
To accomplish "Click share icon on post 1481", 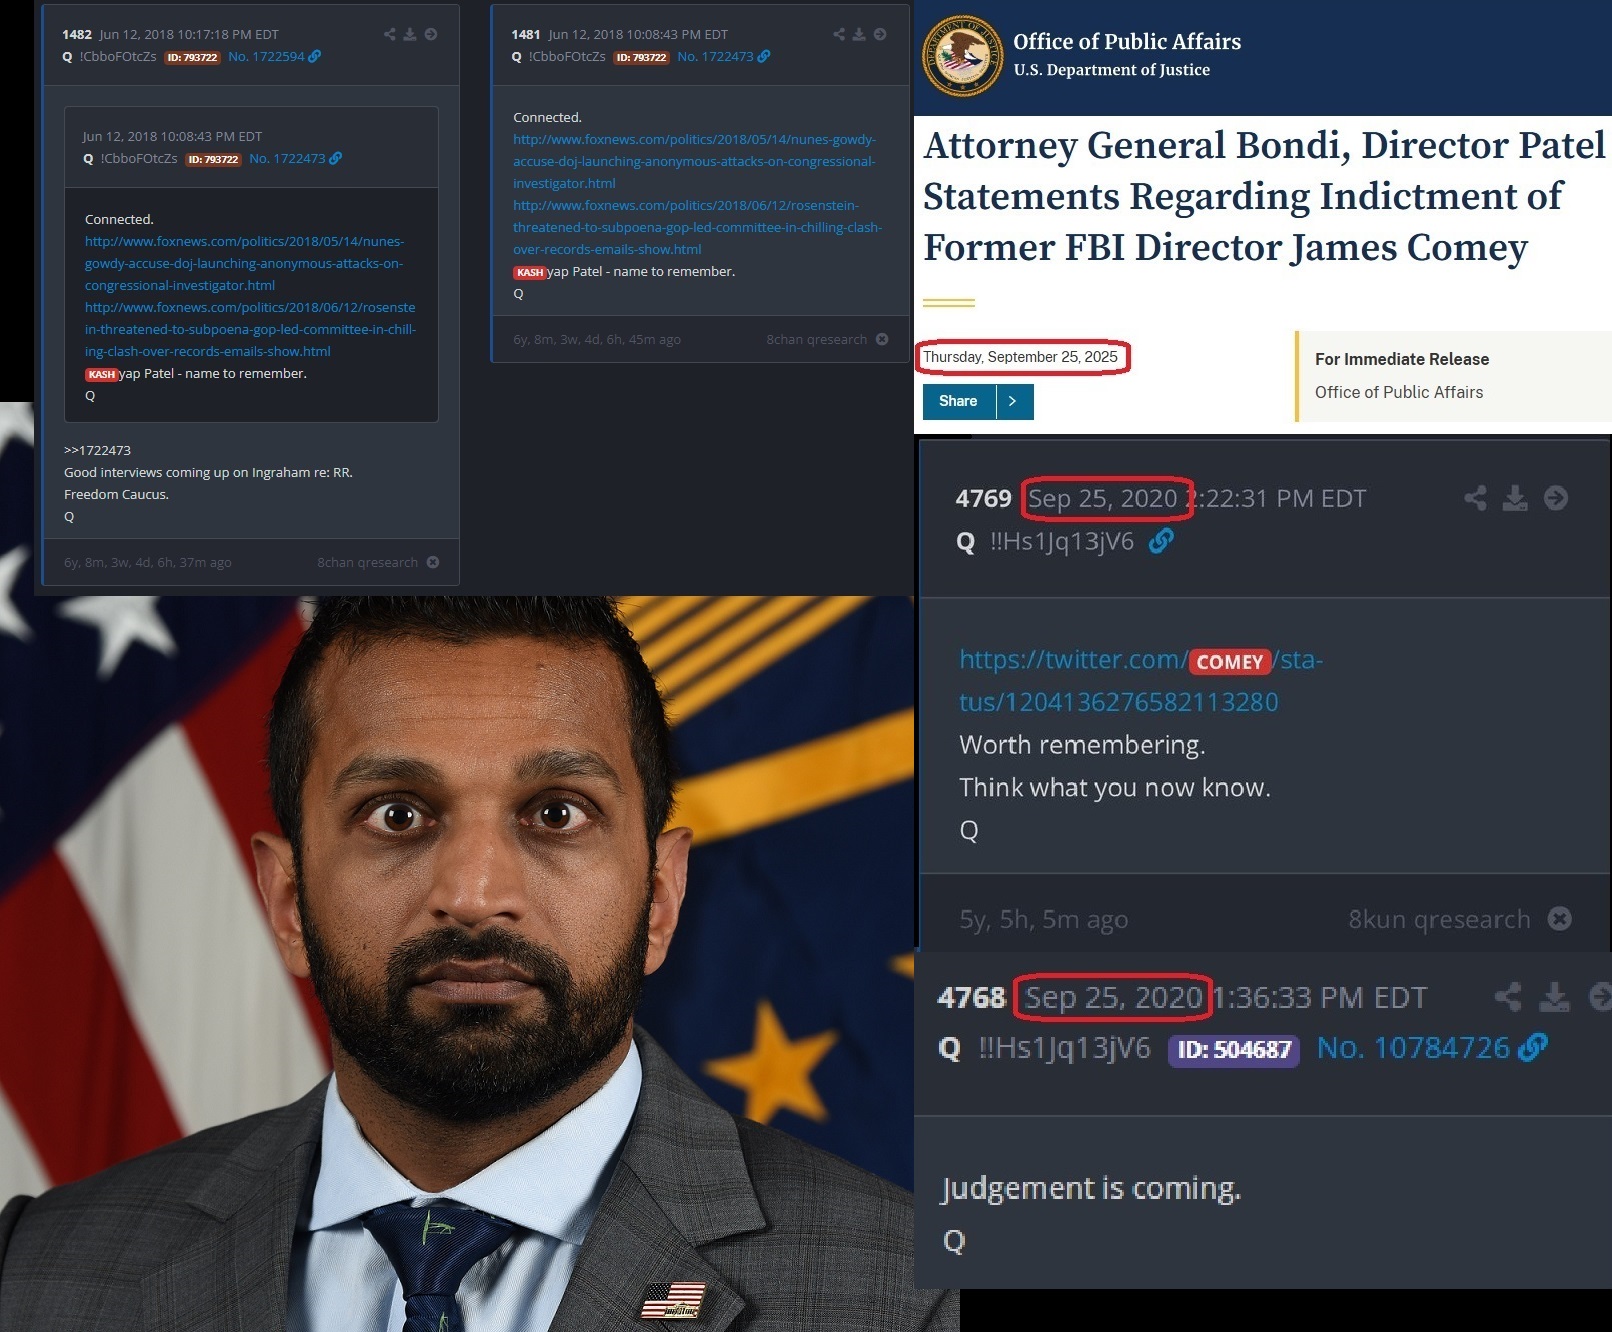I will click(839, 34).
